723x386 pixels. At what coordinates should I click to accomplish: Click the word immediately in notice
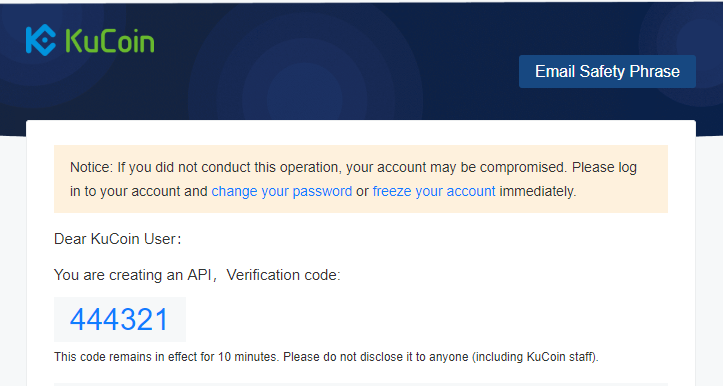(x=538, y=191)
